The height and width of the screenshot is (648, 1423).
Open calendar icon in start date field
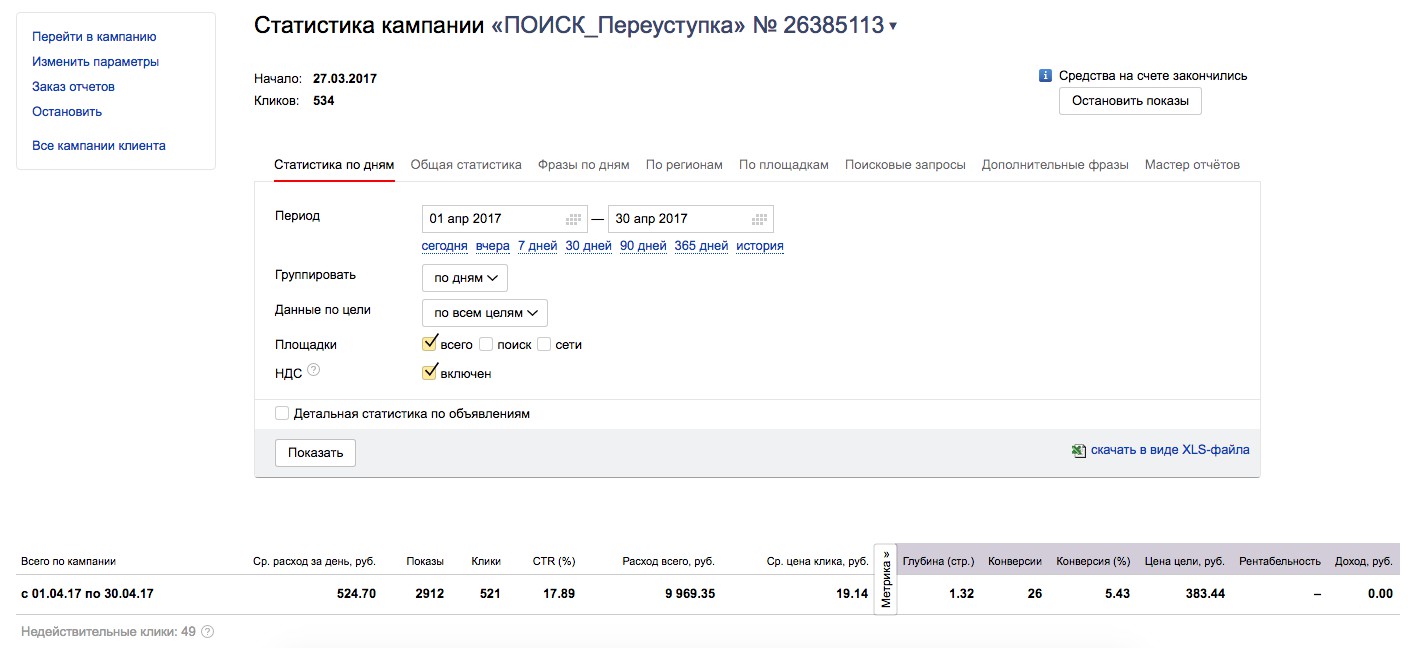click(x=574, y=219)
